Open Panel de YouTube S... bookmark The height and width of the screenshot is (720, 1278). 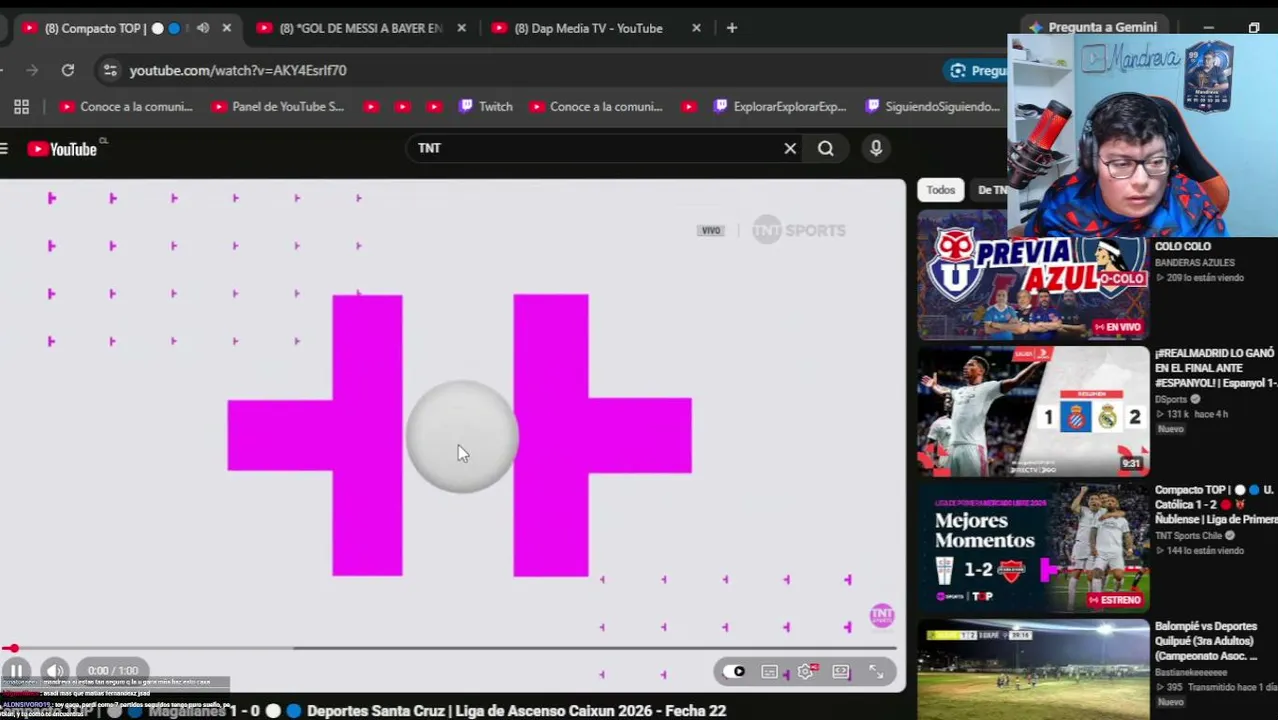278,107
